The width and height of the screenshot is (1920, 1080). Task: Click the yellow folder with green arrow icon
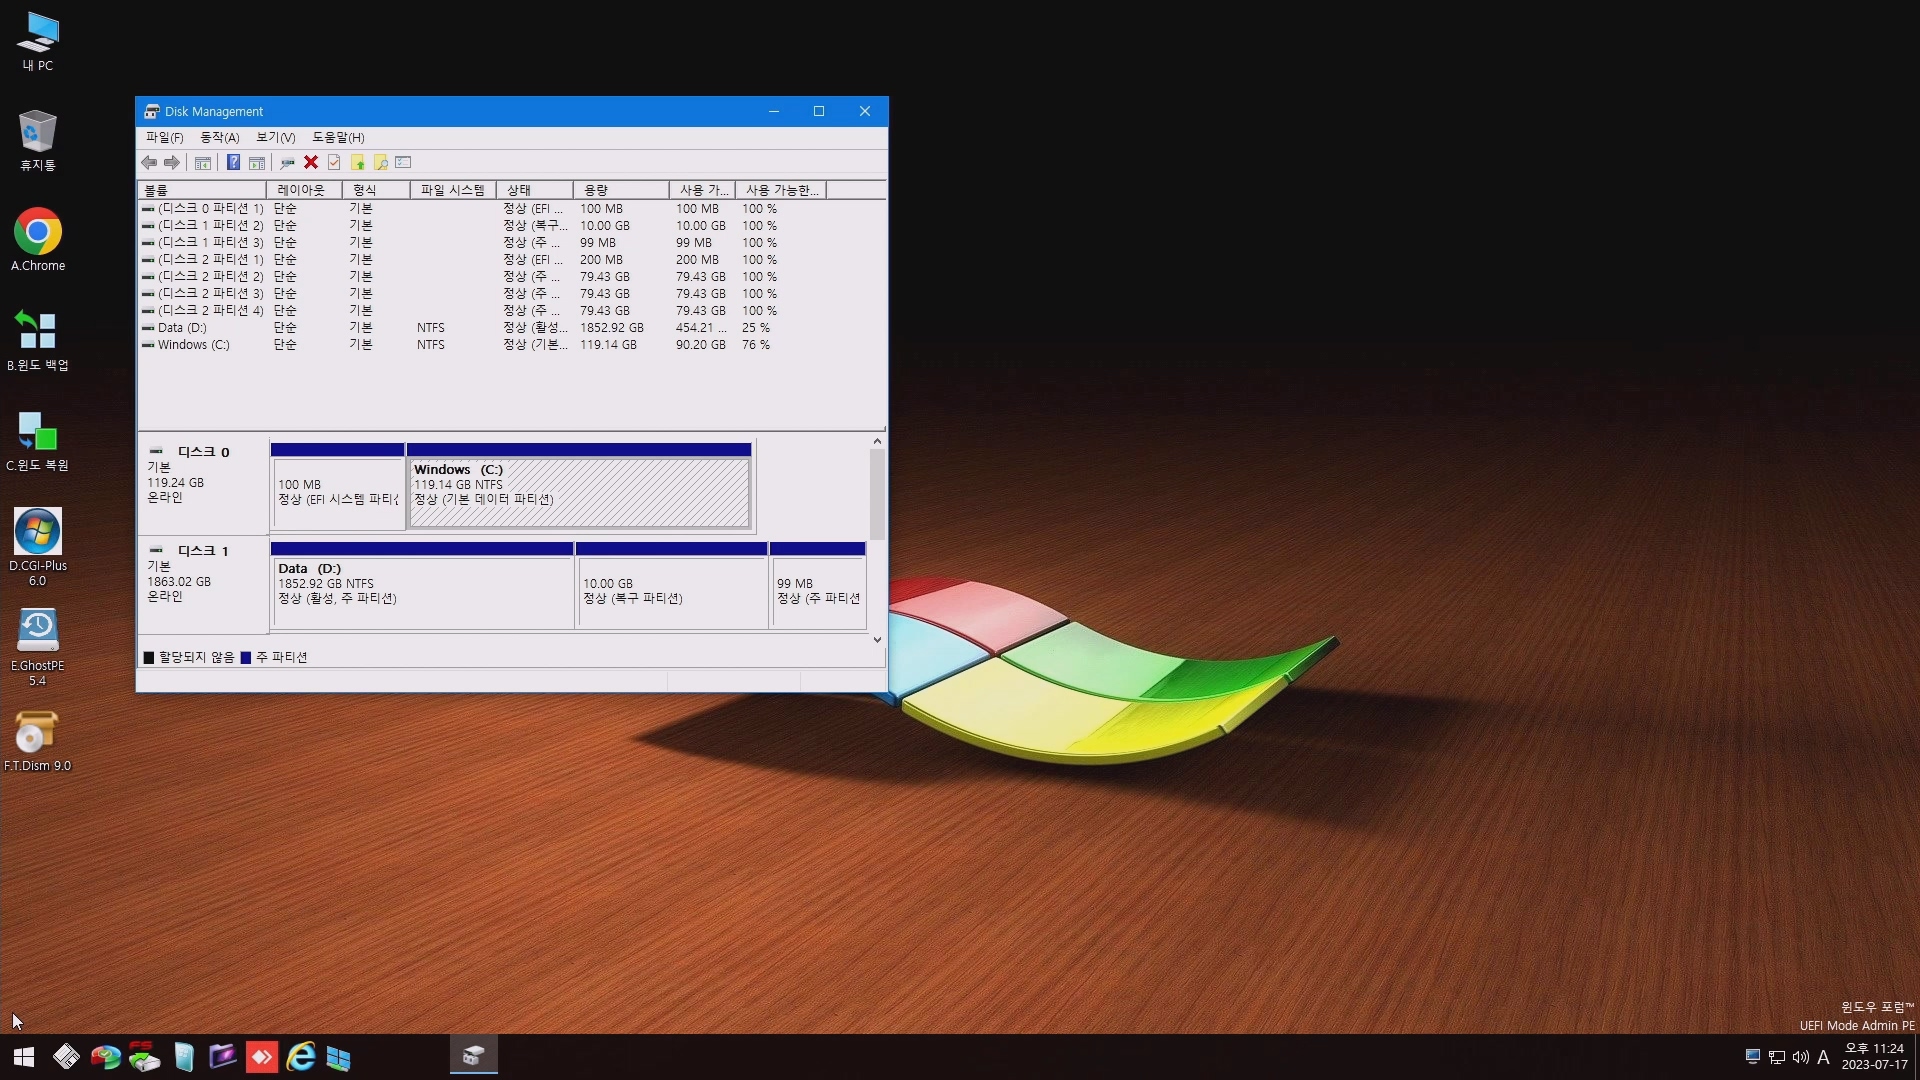pyautogui.click(x=357, y=163)
